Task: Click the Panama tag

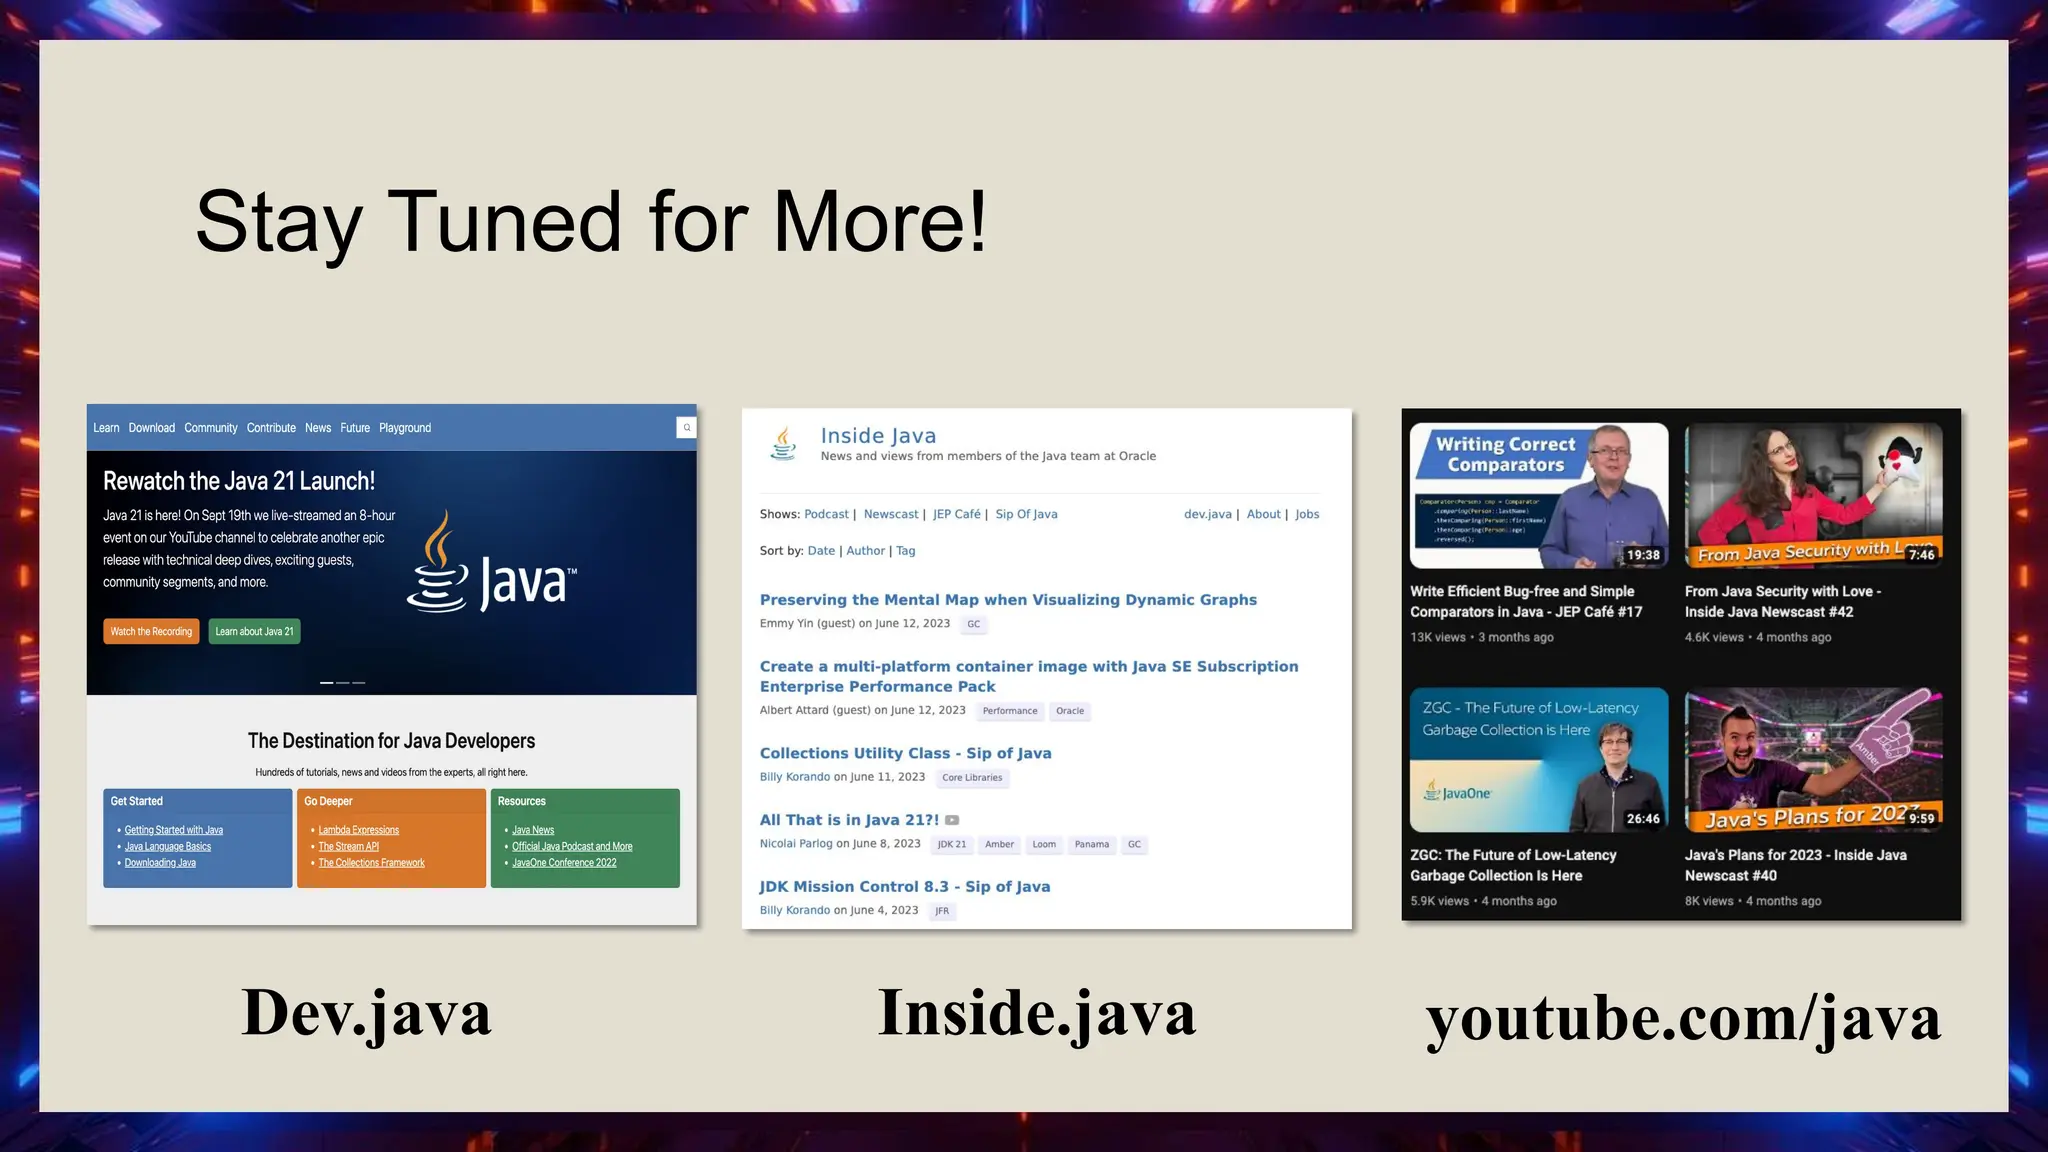Action: pyautogui.click(x=1092, y=844)
